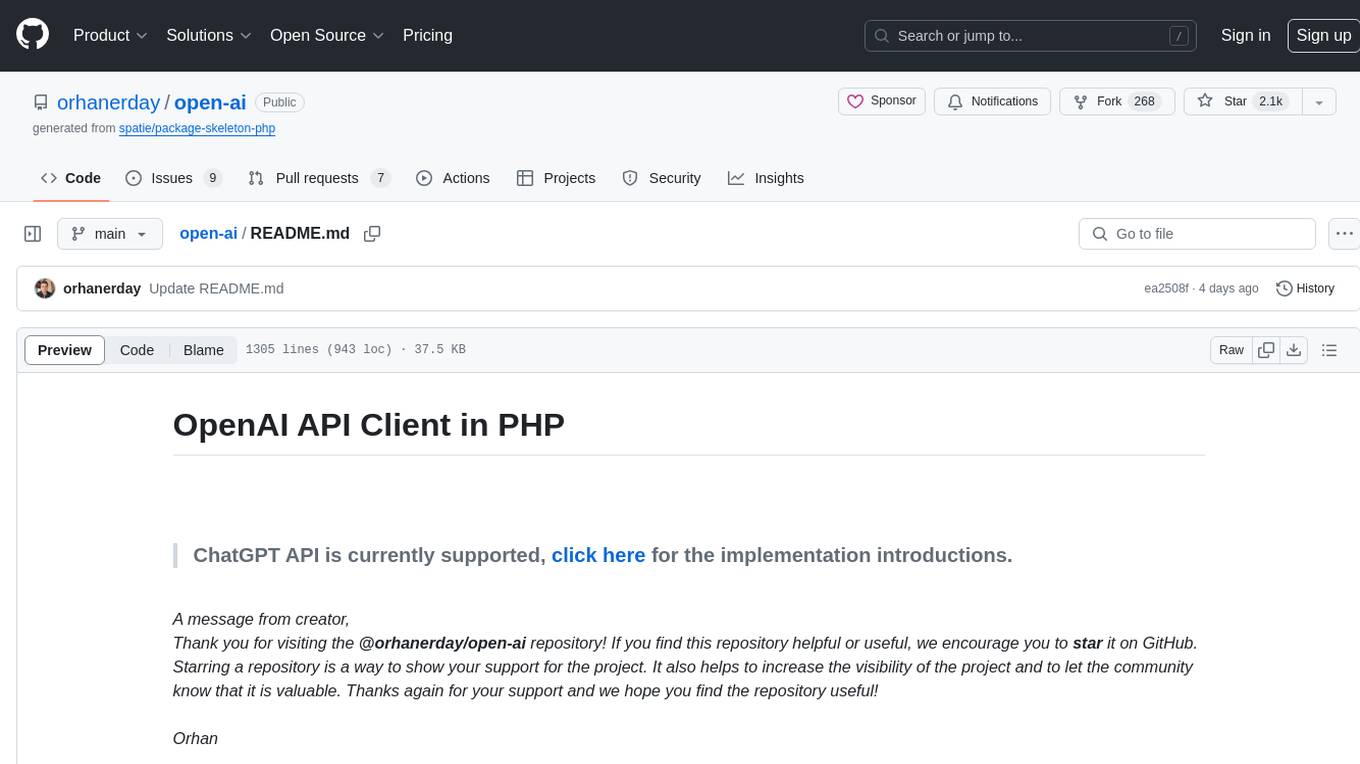Focus the Go to file input
The width and height of the screenshot is (1360, 764).
[1197, 234]
